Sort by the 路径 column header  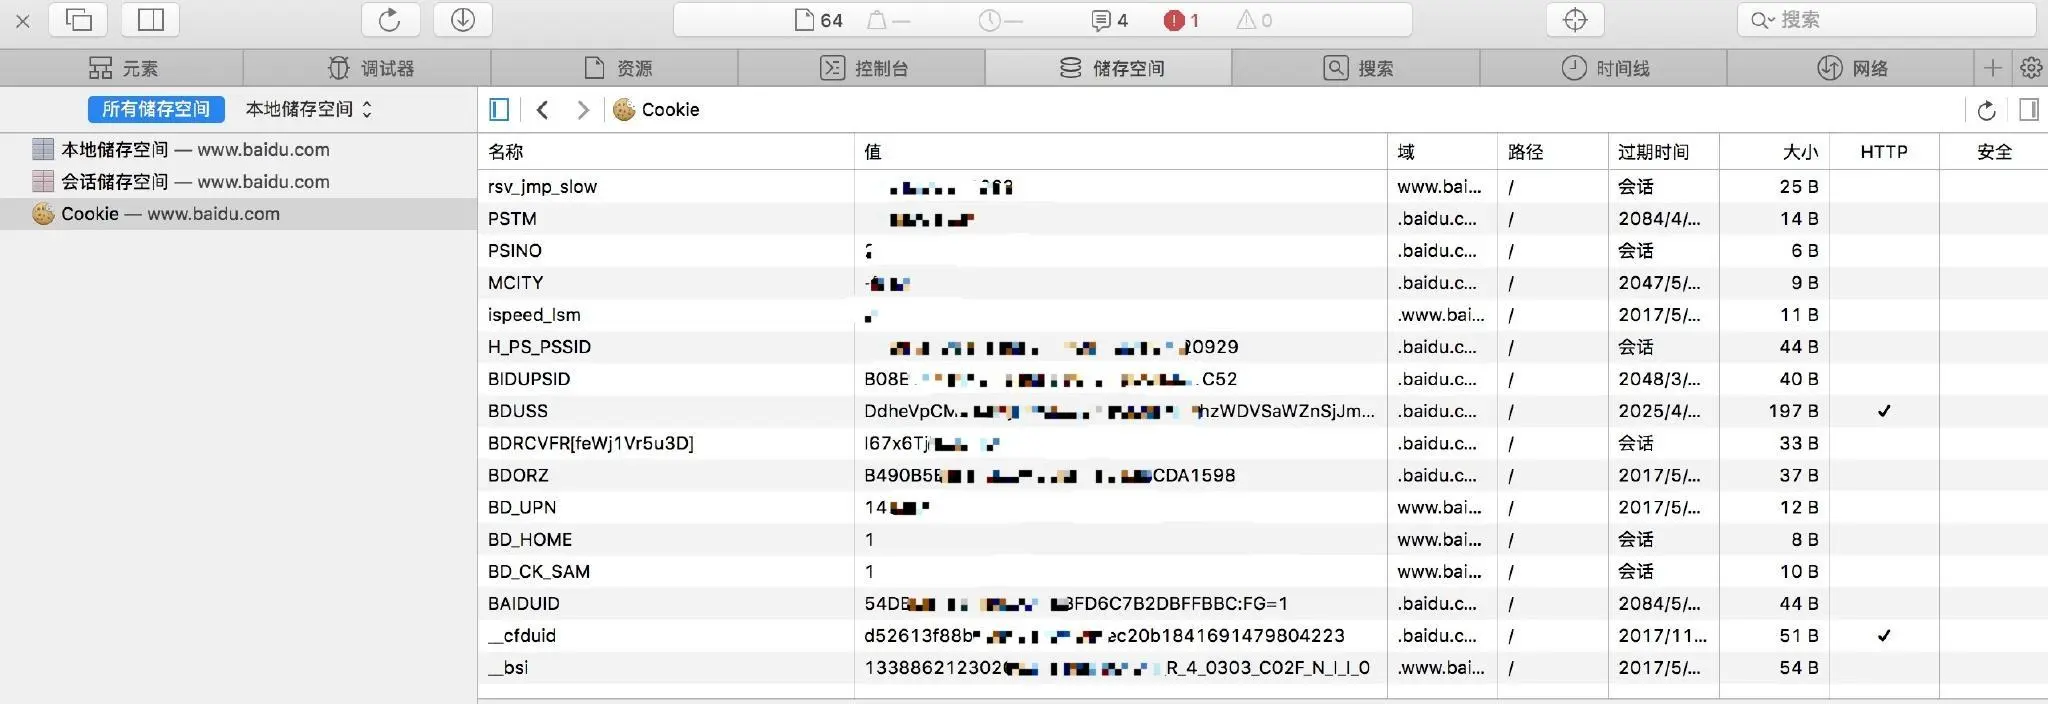tap(1553, 152)
